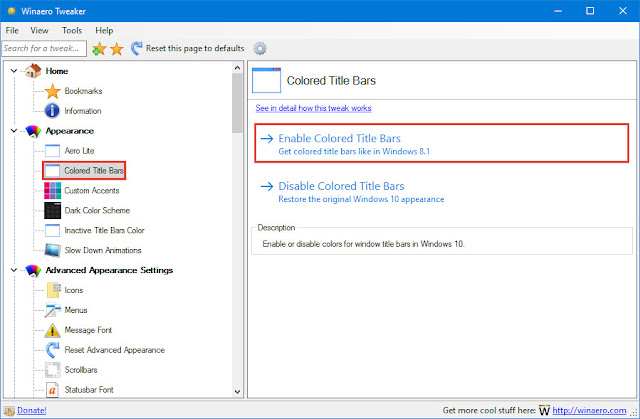Viewport: 640px width, 419px height.
Task: Add bookmark with green plus star icon
Action: click(x=99, y=49)
